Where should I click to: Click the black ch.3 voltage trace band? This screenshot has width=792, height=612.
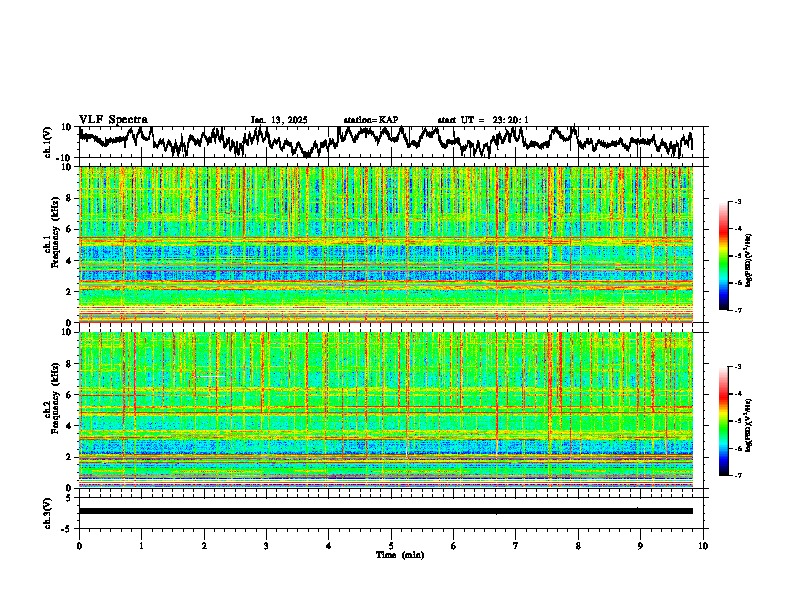click(x=386, y=511)
